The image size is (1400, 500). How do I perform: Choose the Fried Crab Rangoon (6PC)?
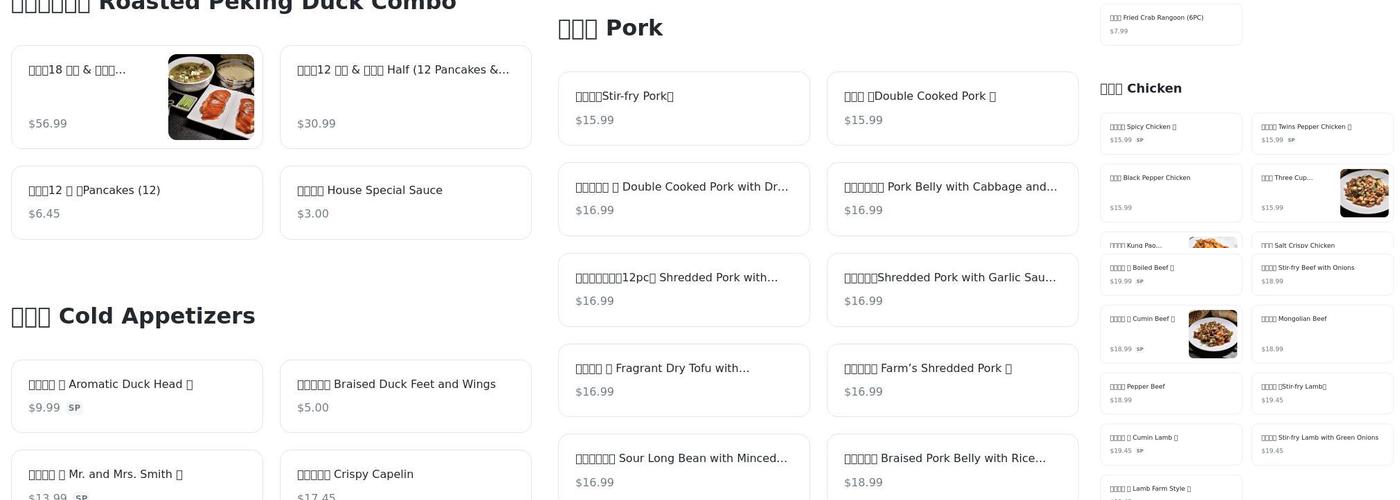coord(1170,24)
